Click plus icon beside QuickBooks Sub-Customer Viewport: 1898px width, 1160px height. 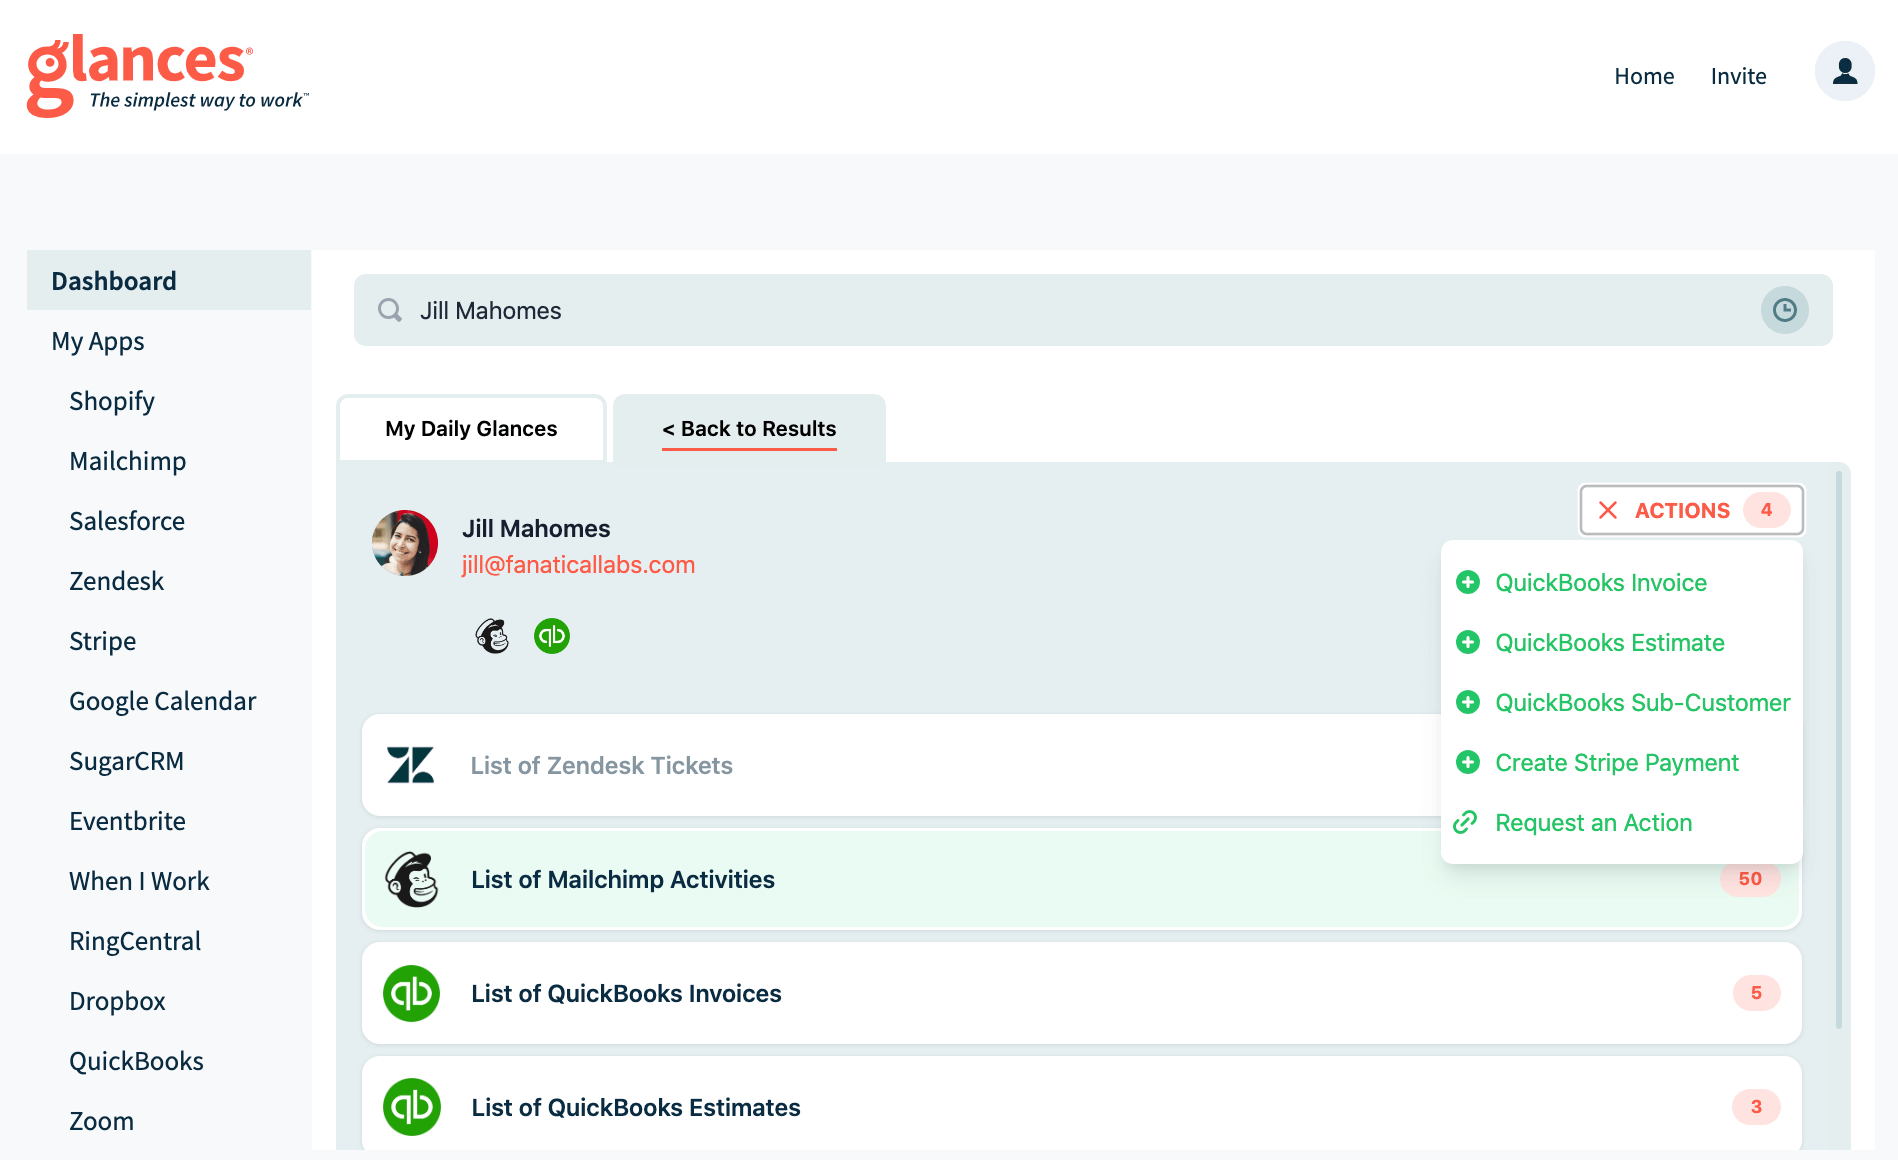1468,702
